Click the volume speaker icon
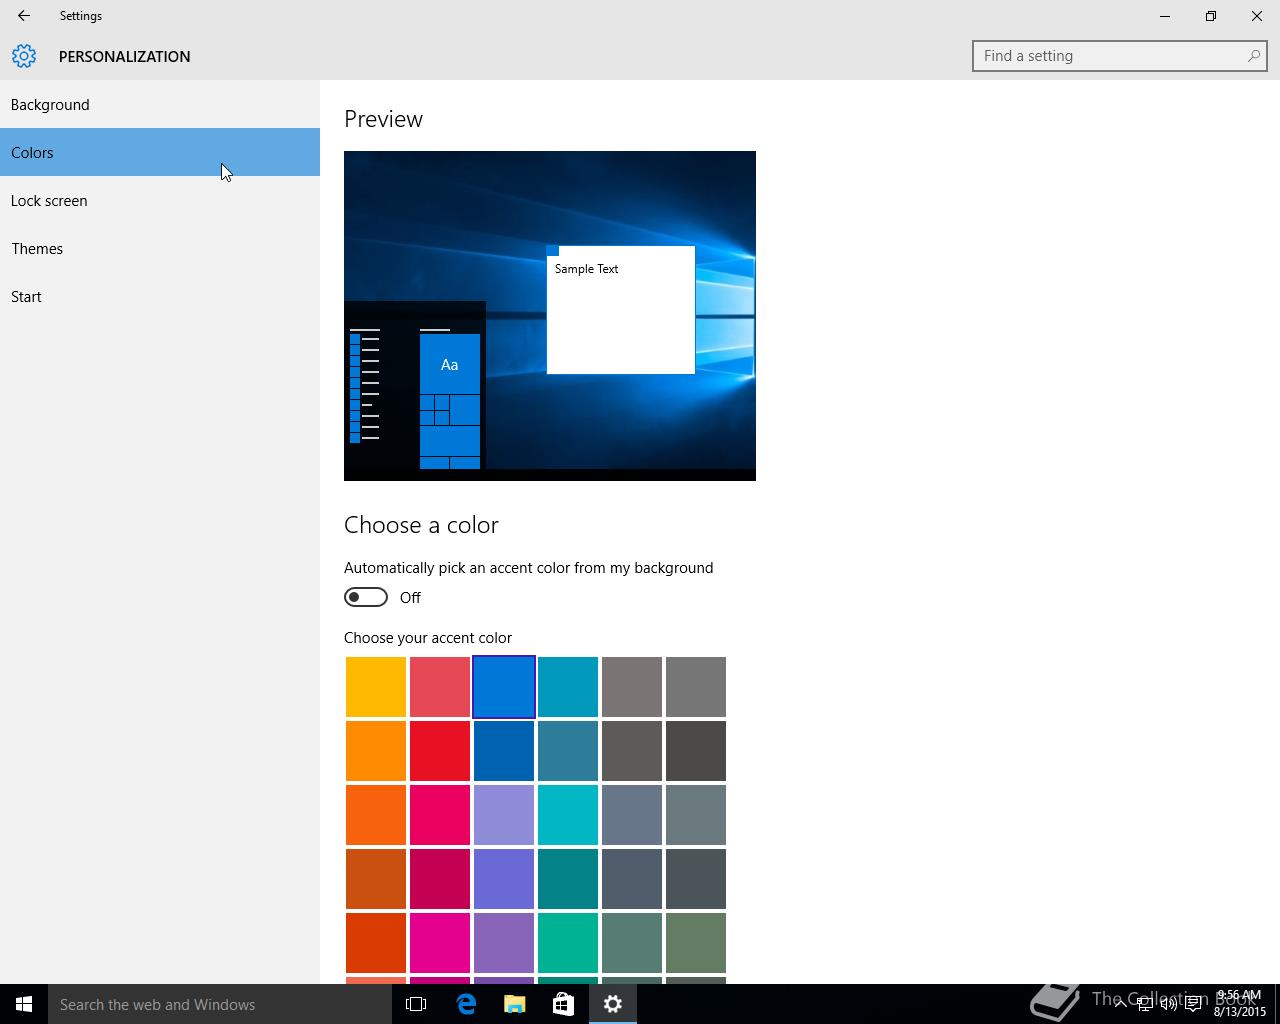The width and height of the screenshot is (1280, 1024). pyautogui.click(x=1169, y=1004)
